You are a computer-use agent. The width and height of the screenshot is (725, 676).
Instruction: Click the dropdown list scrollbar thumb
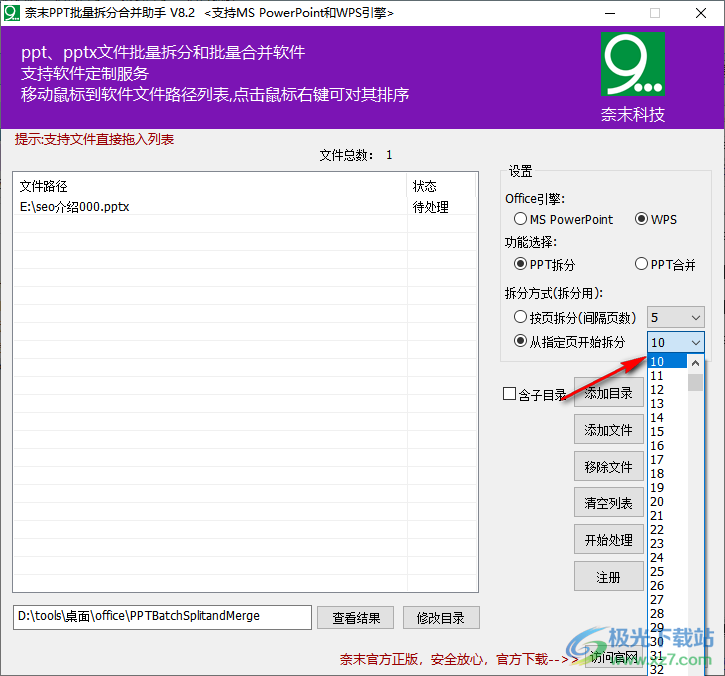tap(695, 382)
